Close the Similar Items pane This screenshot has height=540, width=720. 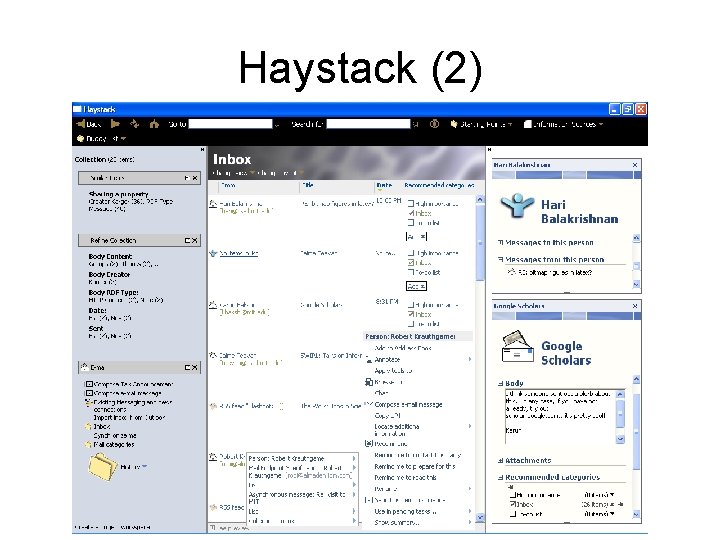point(195,178)
